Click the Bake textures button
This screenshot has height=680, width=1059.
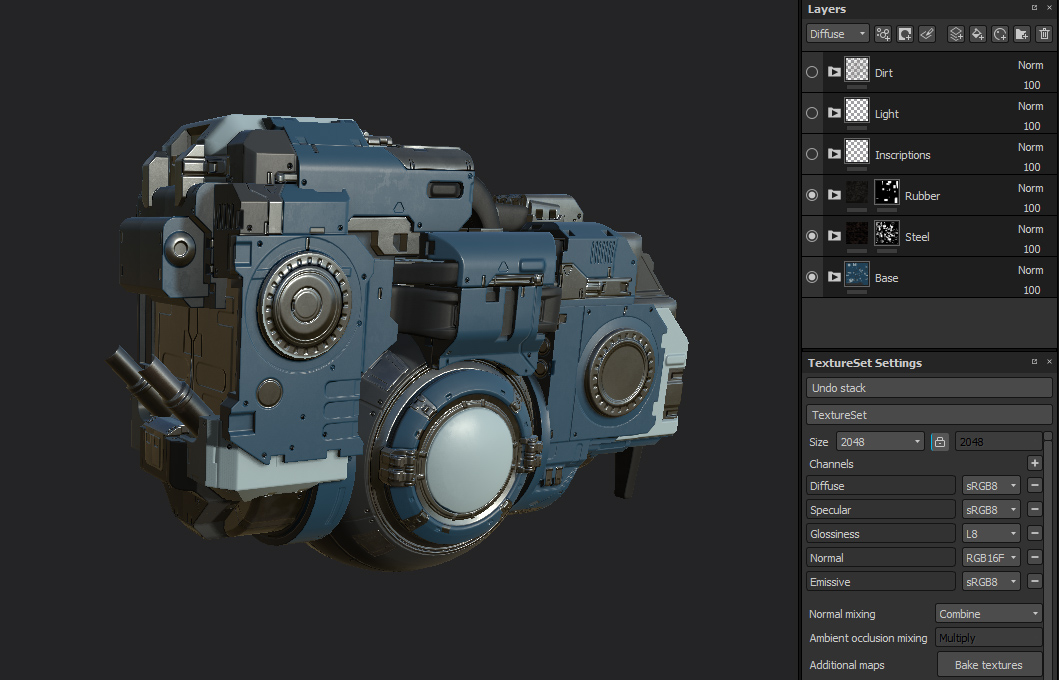[x=988, y=665]
